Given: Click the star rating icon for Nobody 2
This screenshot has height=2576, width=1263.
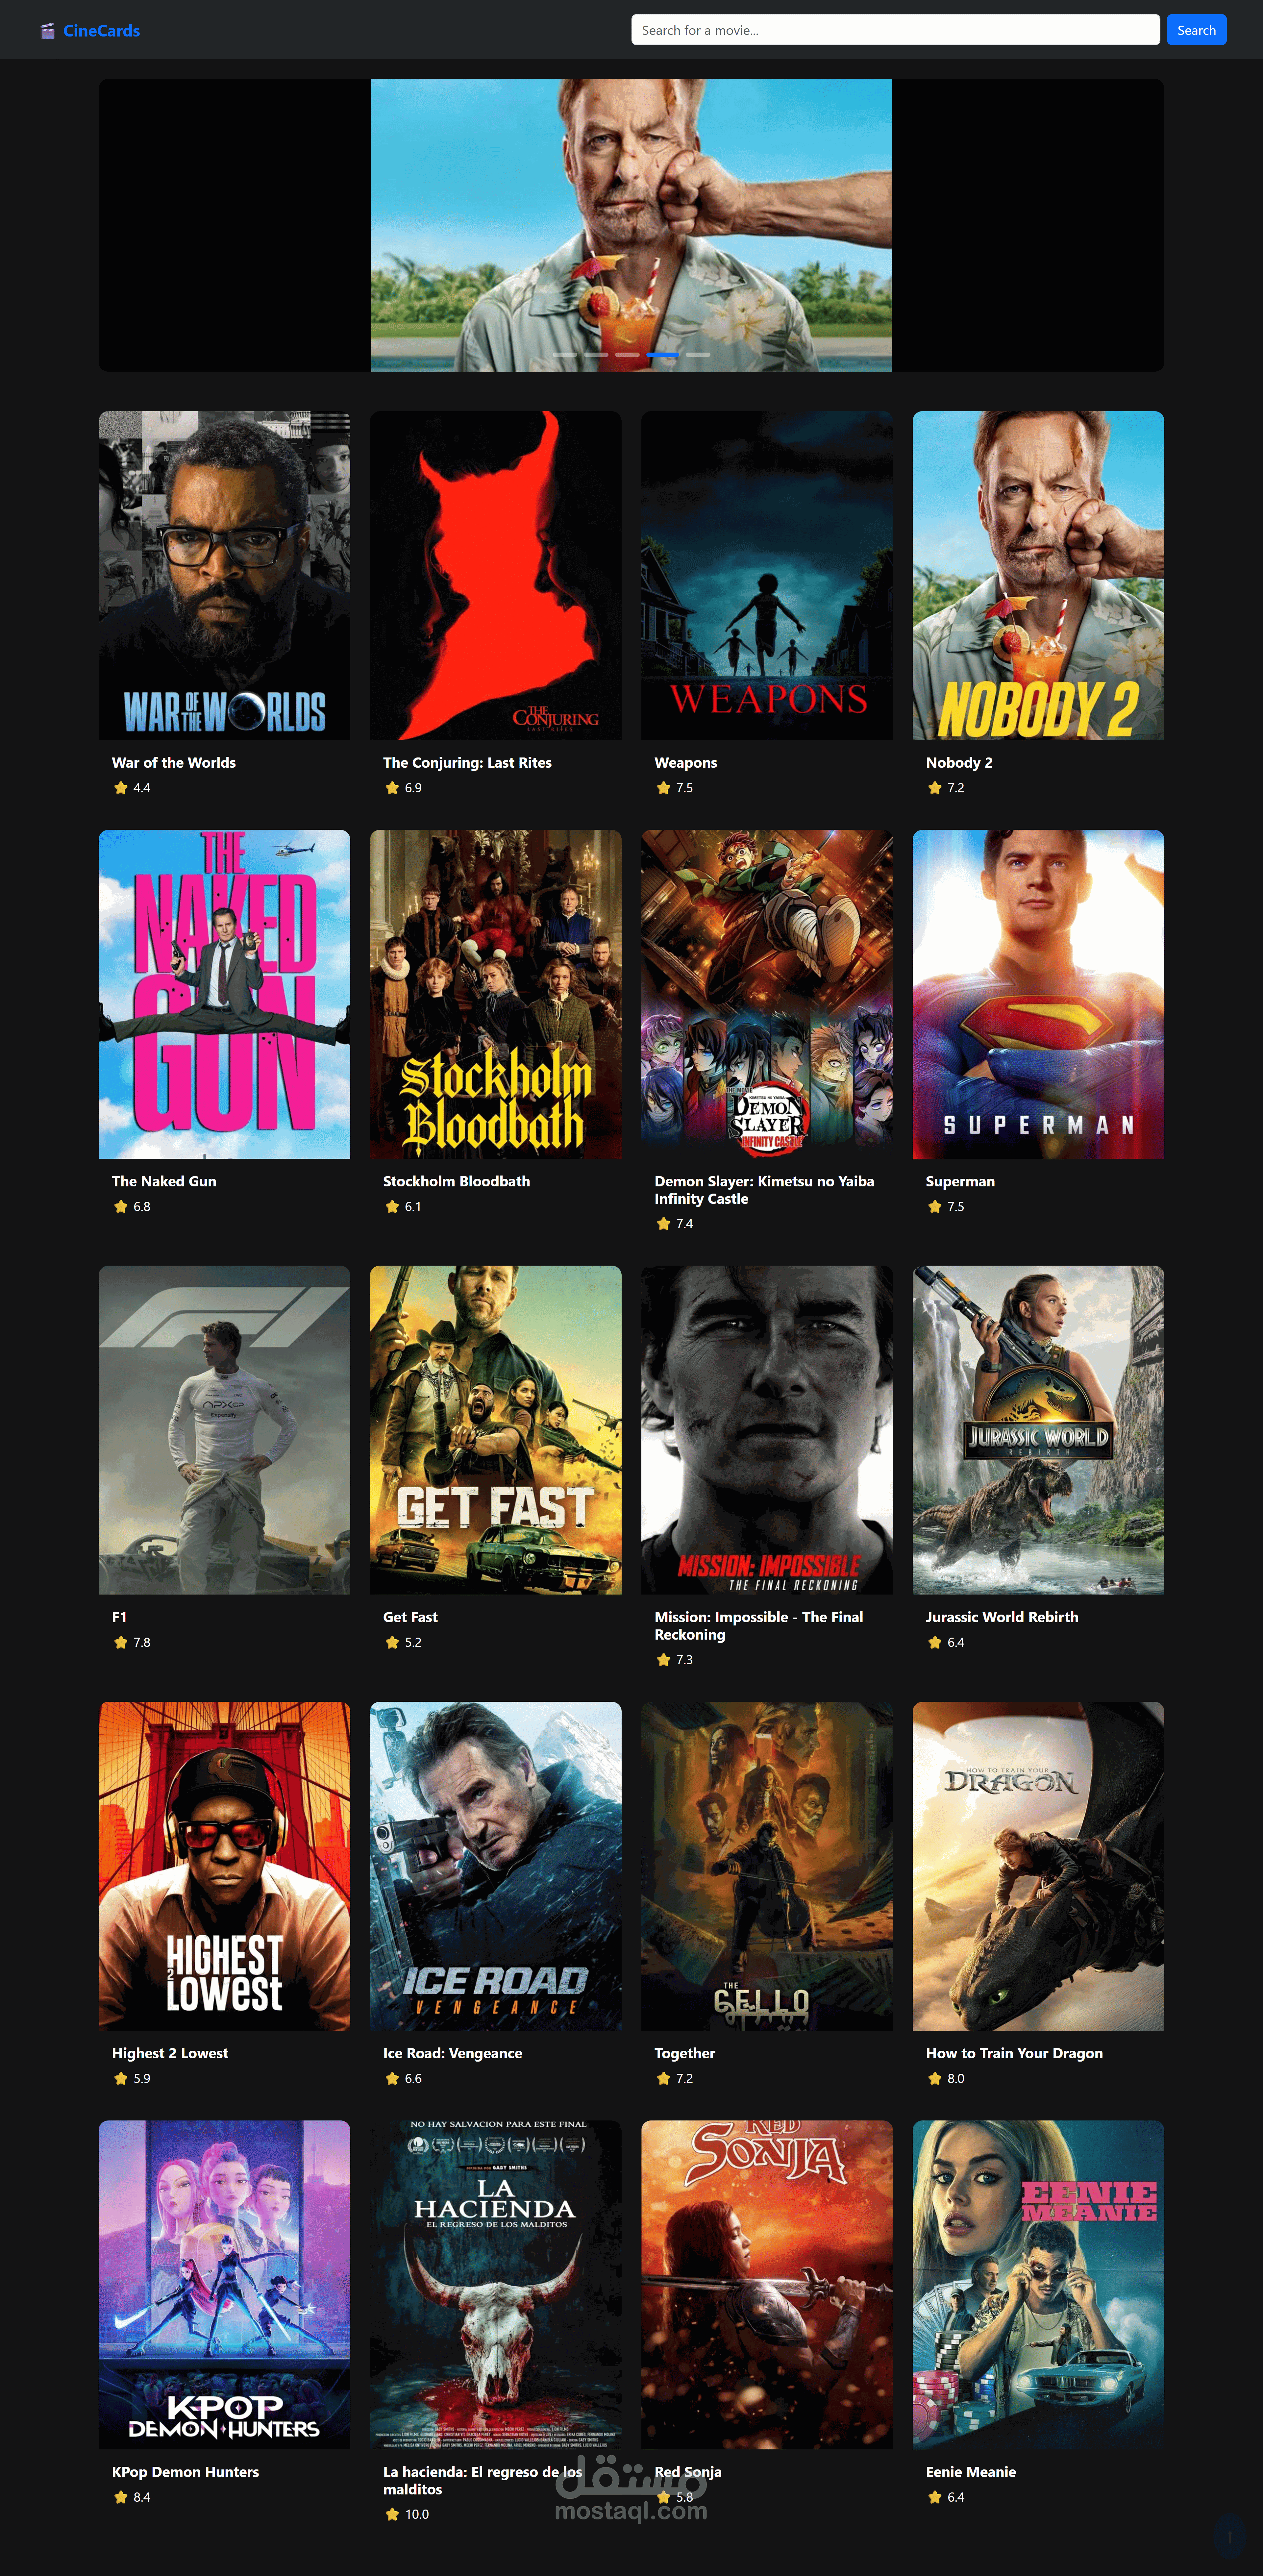Looking at the screenshot, I should [x=935, y=788].
